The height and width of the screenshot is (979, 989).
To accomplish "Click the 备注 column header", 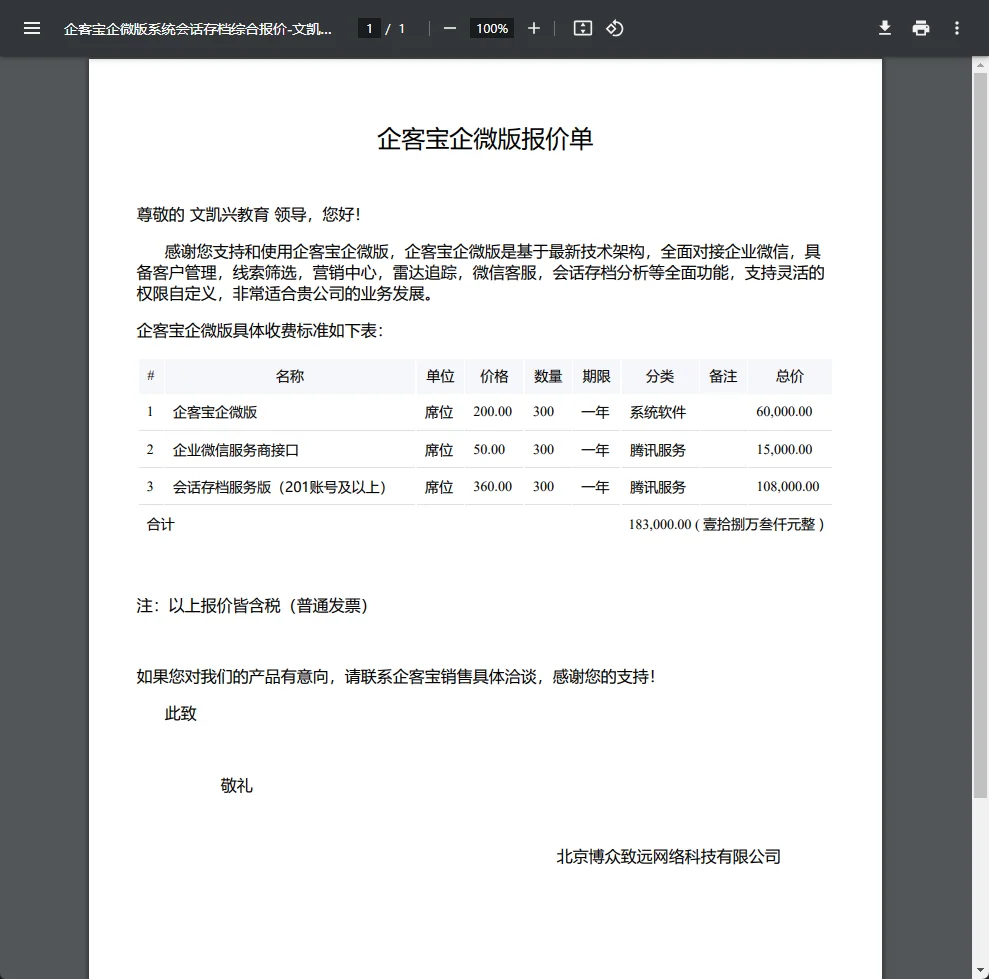I will (x=723, y=377).
